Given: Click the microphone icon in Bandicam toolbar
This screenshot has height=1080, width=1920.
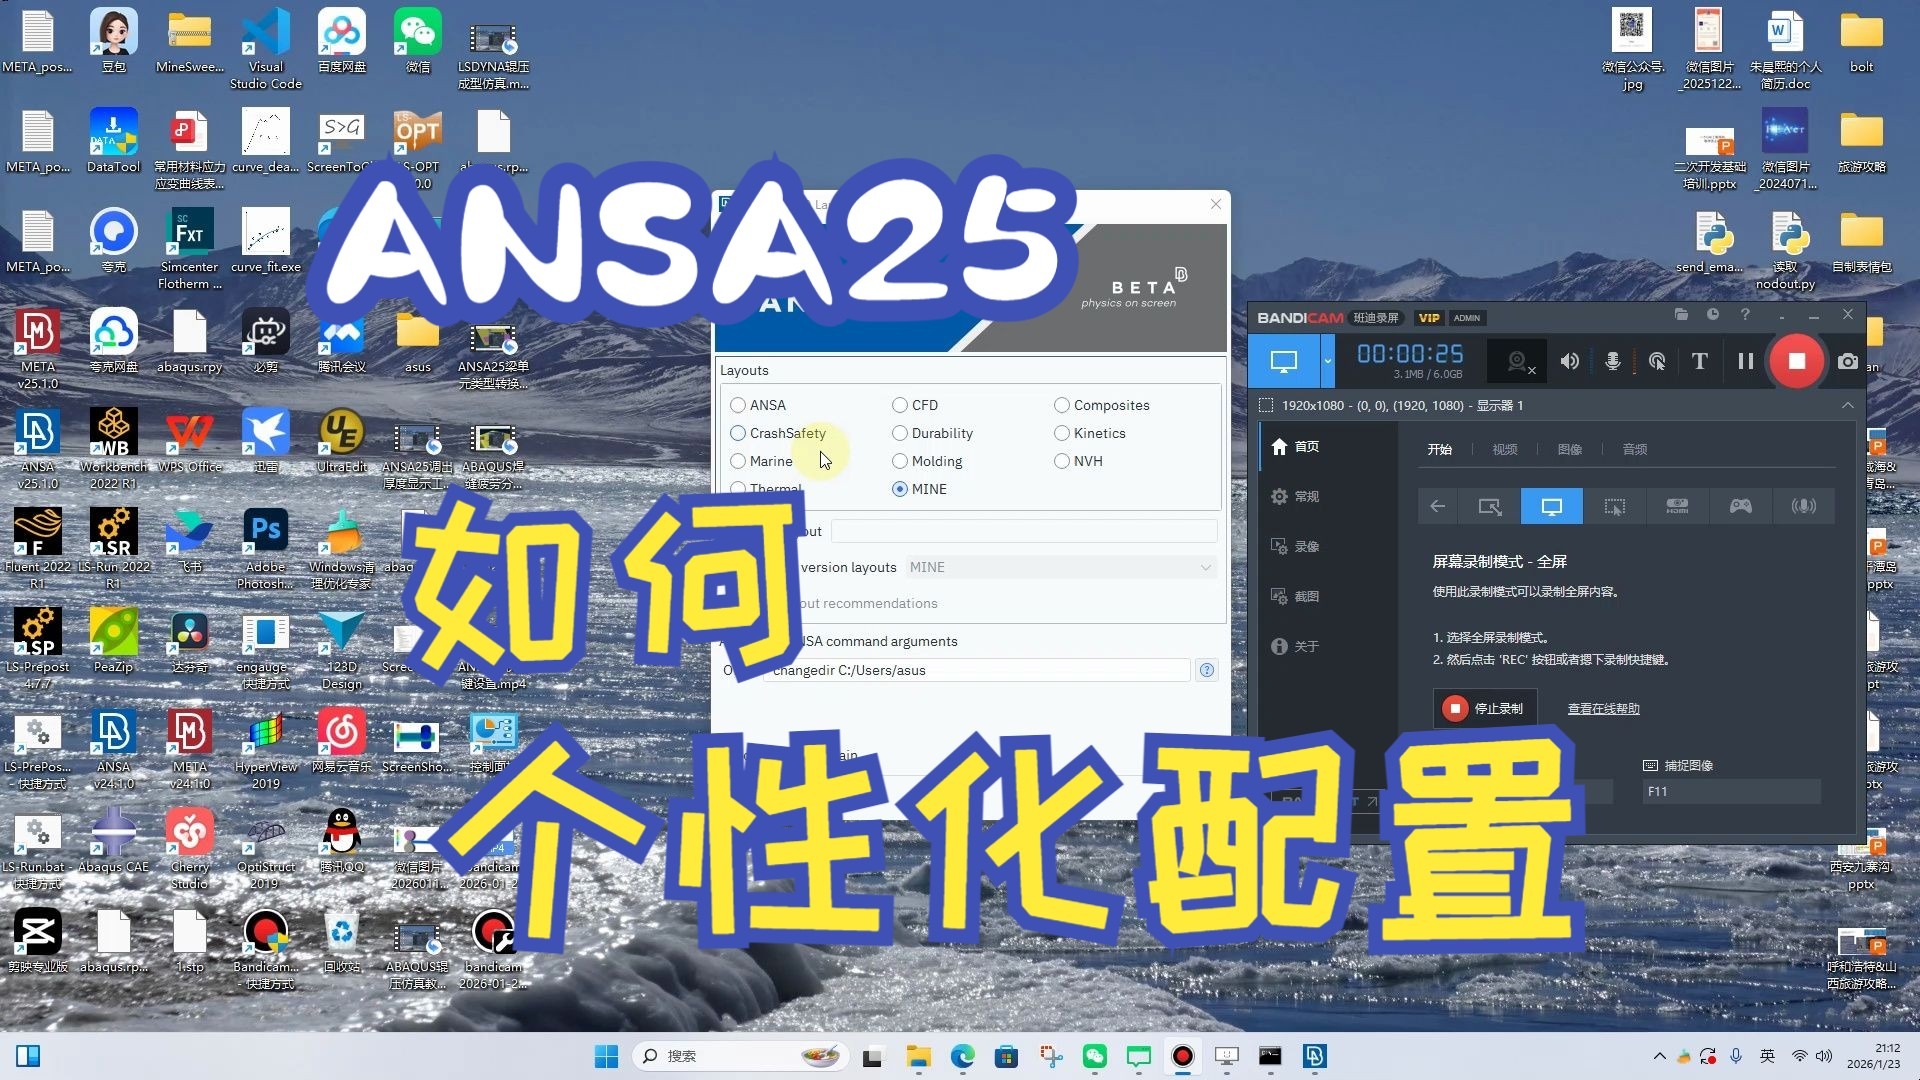Looking at the screenshot, I should 1612,361.
